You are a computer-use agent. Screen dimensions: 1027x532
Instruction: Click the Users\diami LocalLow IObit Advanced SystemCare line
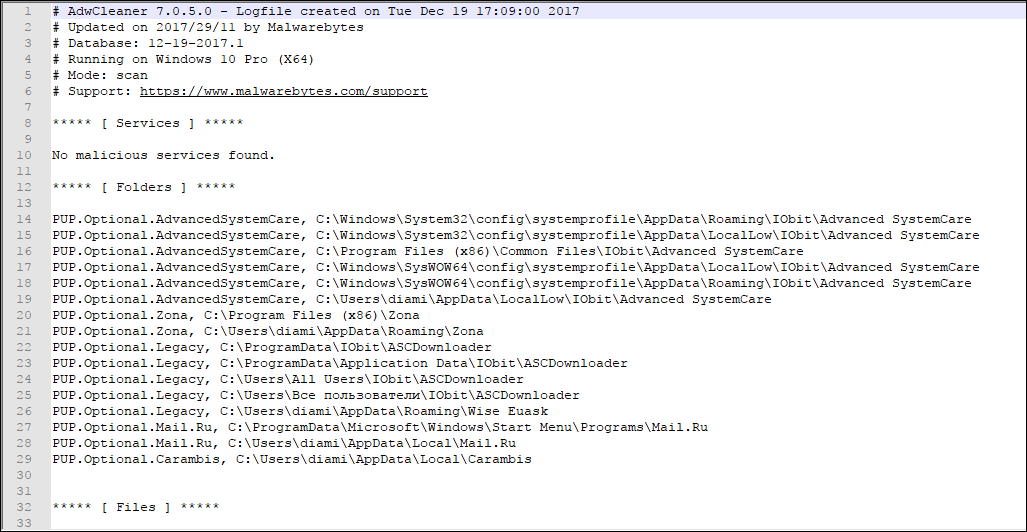tap(412, 299)
